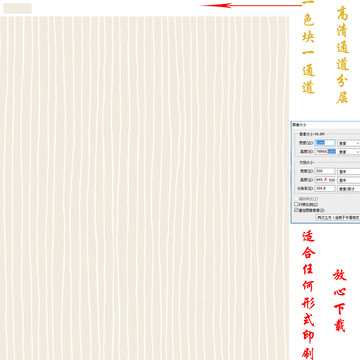The width and height of the screenshot is (360, 360).
Task: Click the resolution field showing 304.8
Action: [x=325, y=188]
